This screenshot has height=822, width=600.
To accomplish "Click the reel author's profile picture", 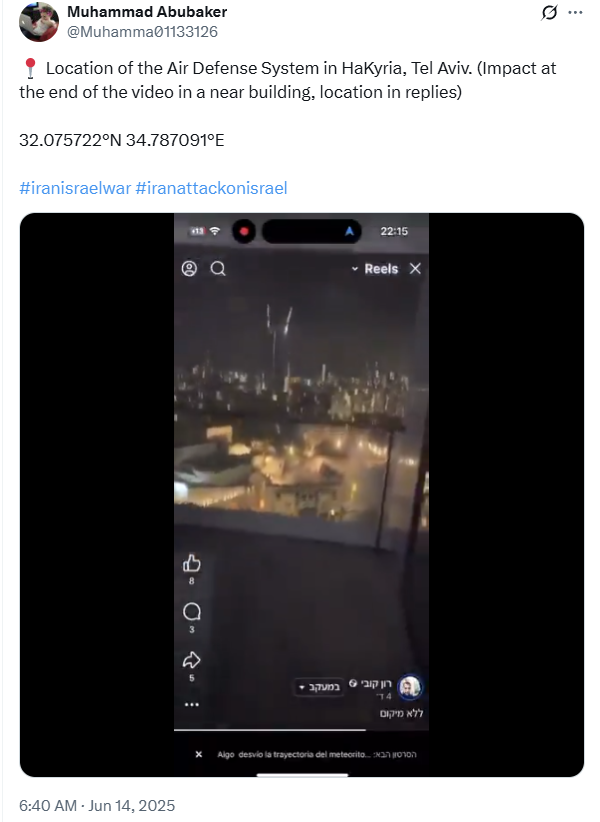I will pos(410,687).
